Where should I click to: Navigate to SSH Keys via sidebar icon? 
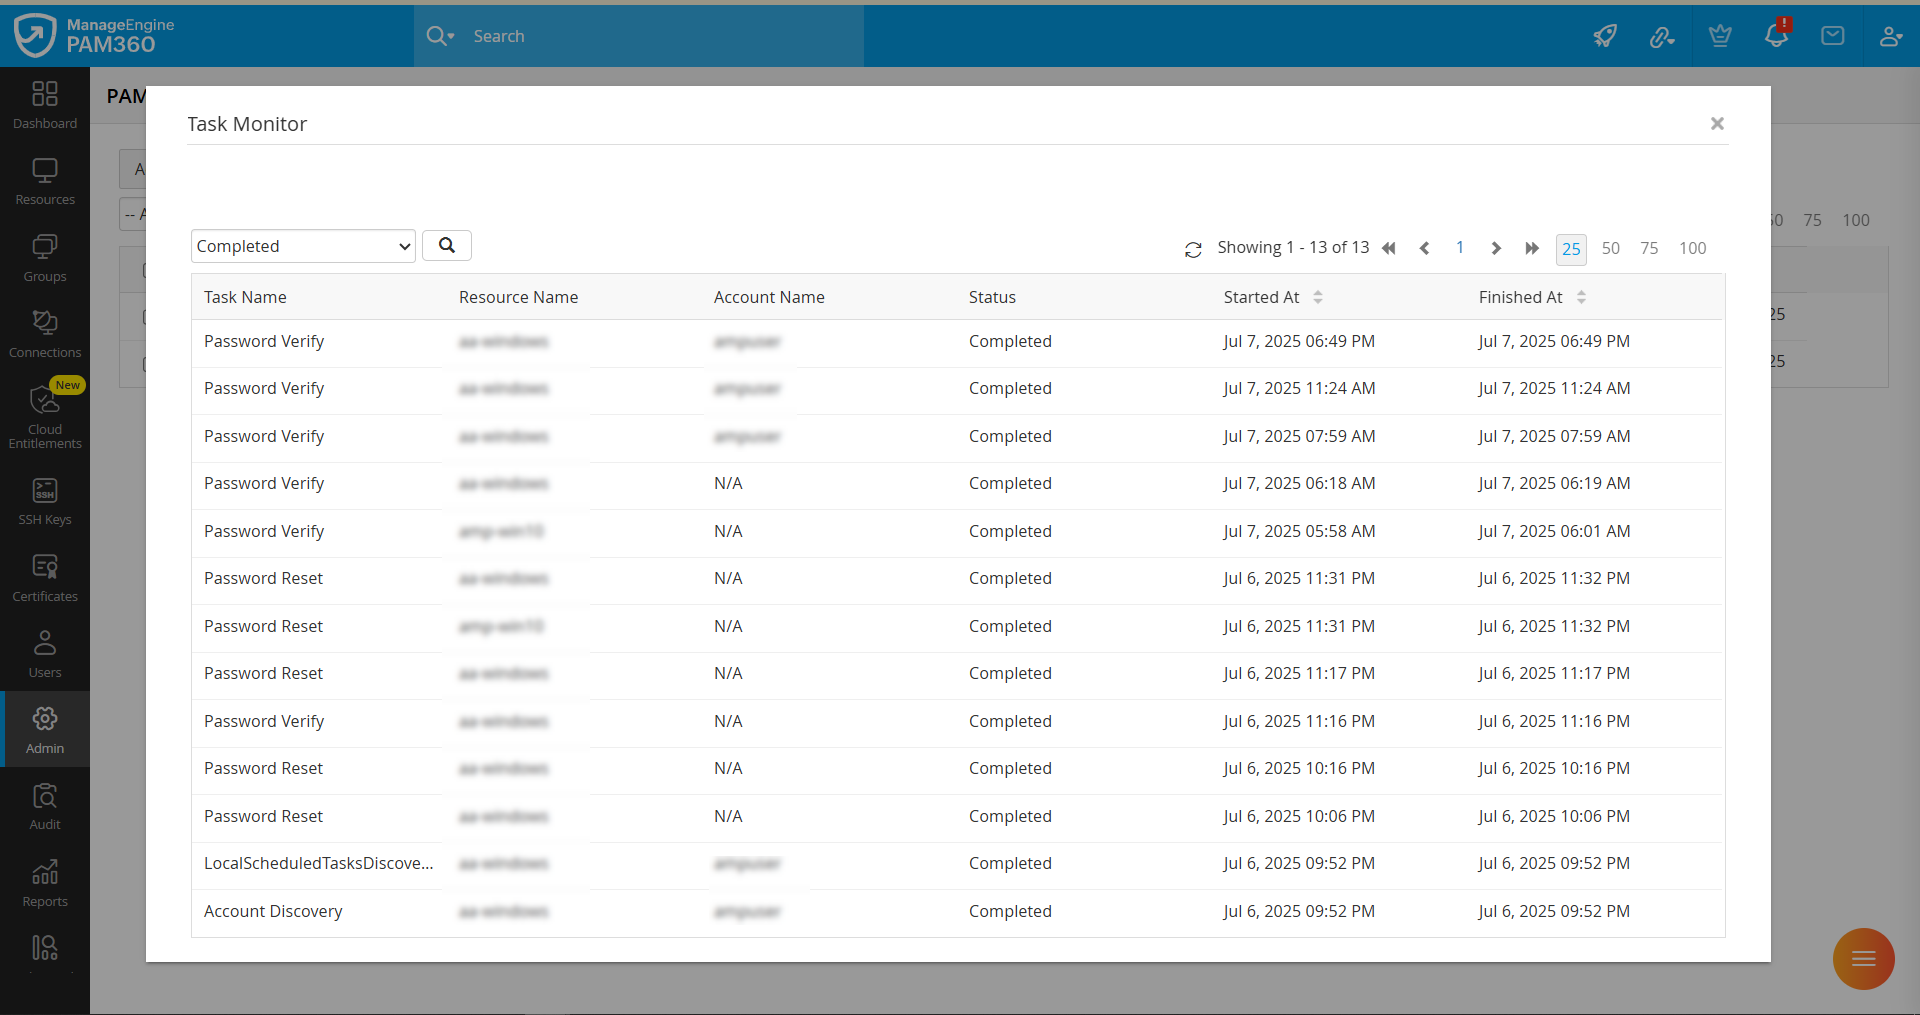pos(44,499)
